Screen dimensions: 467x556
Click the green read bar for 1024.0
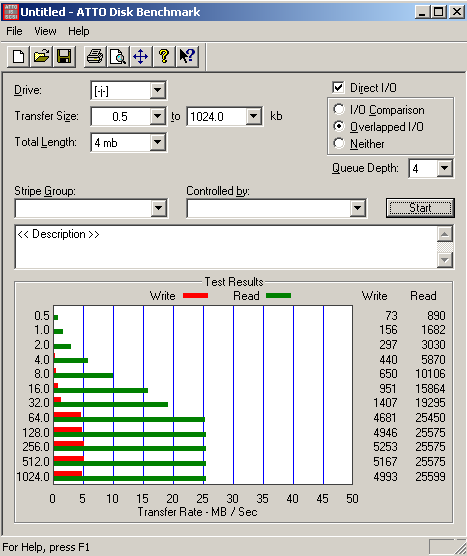pos(130,479)
